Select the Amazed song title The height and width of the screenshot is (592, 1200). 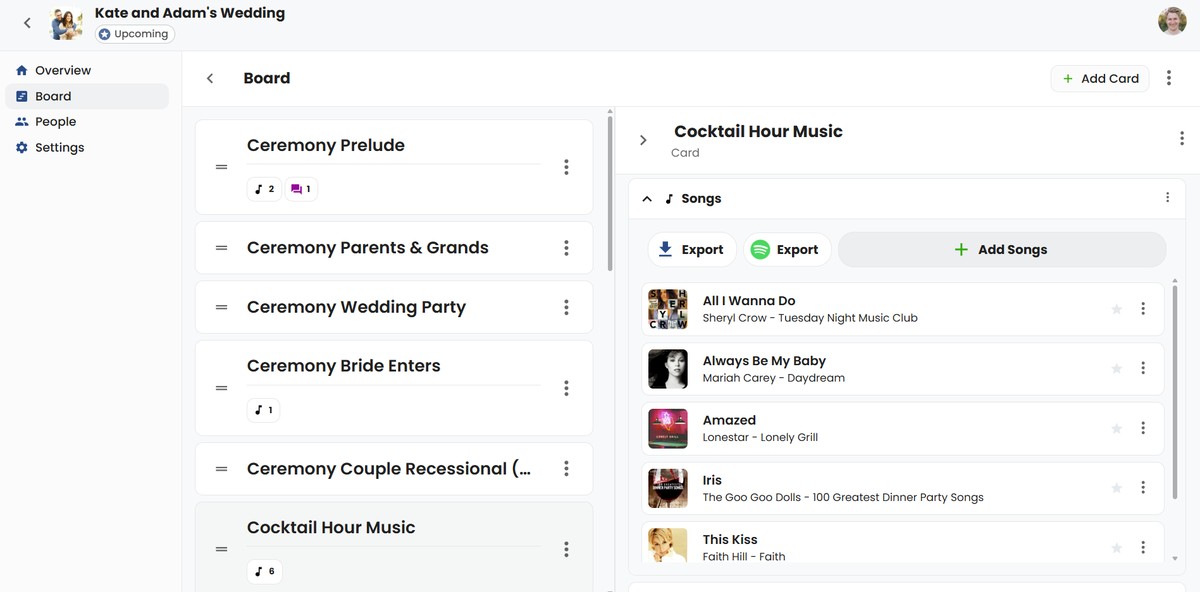(729, 420)
